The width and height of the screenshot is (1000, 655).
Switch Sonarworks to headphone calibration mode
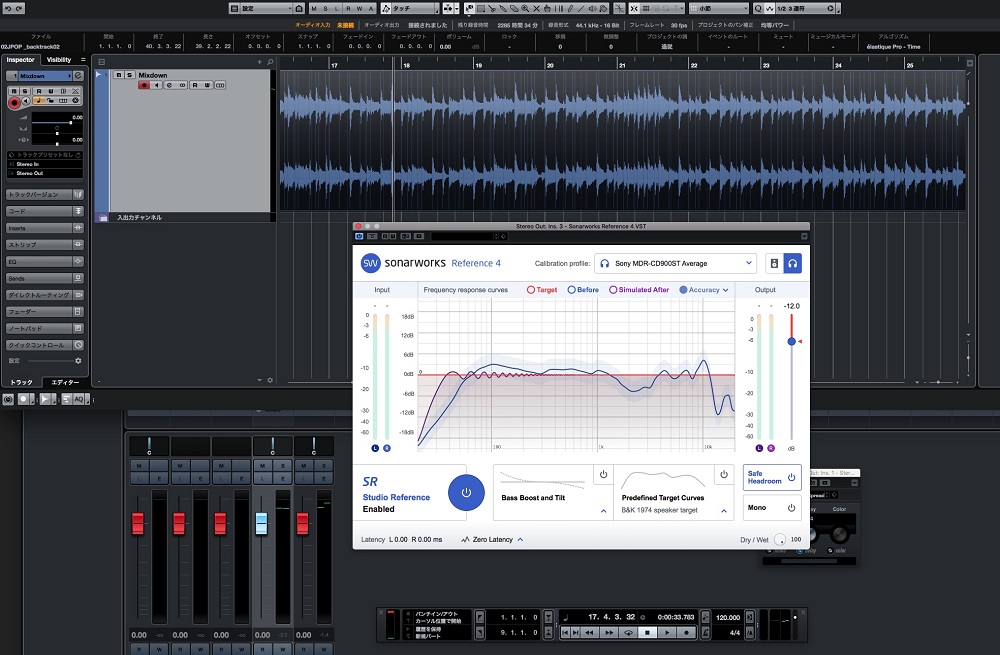tap(793, 263)
